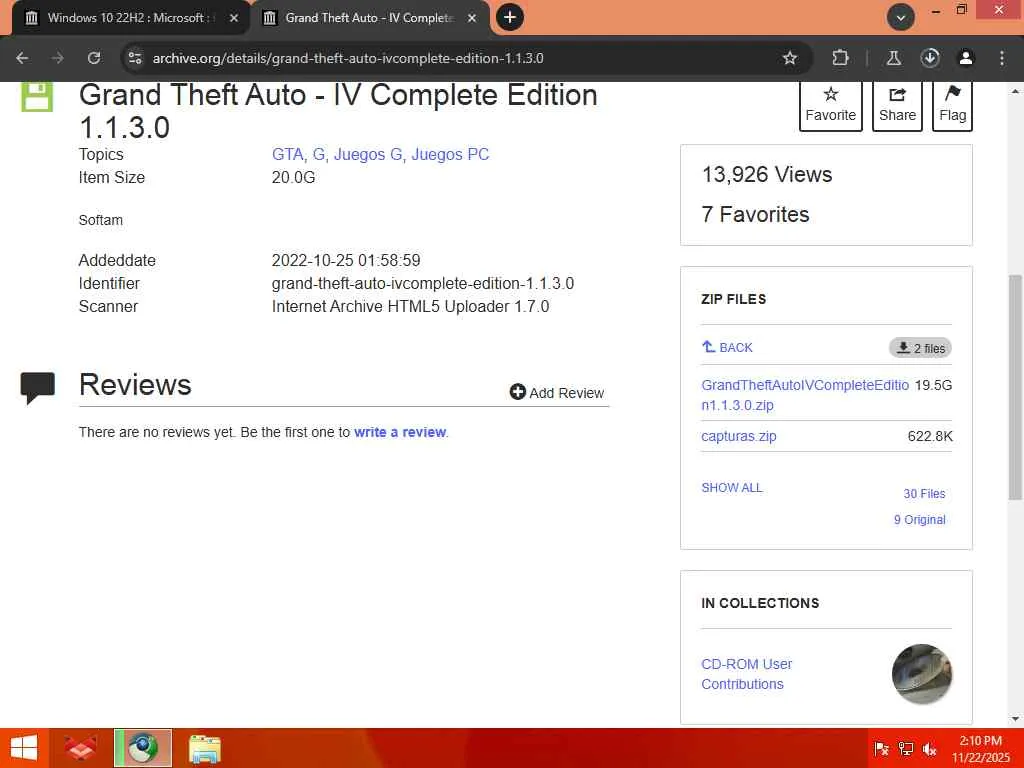Open a new browser tab
This screenshot has height=768, width=1024.
pos(510,18)
